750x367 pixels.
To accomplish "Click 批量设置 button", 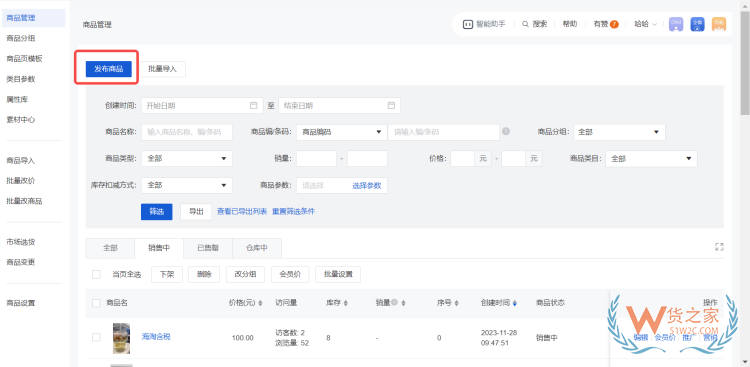I will pyautogui.click(x=338, y=274).
